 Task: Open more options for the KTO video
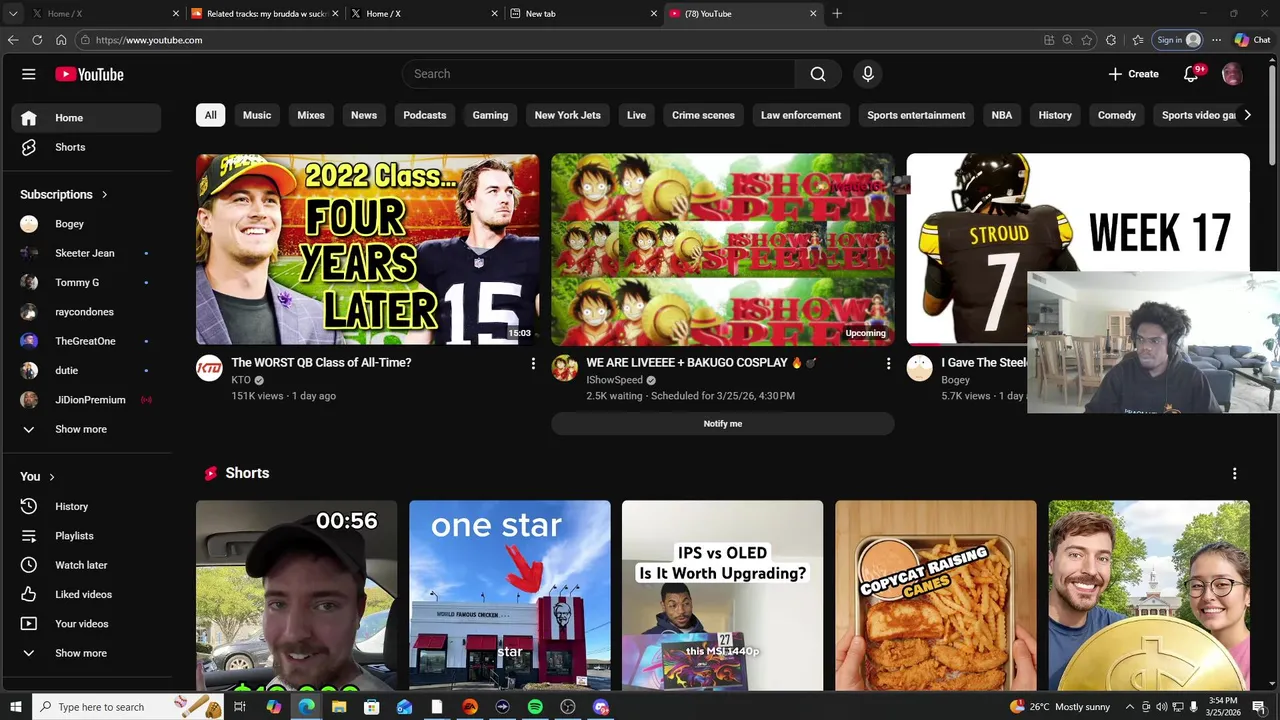click(x=533, y=364)
